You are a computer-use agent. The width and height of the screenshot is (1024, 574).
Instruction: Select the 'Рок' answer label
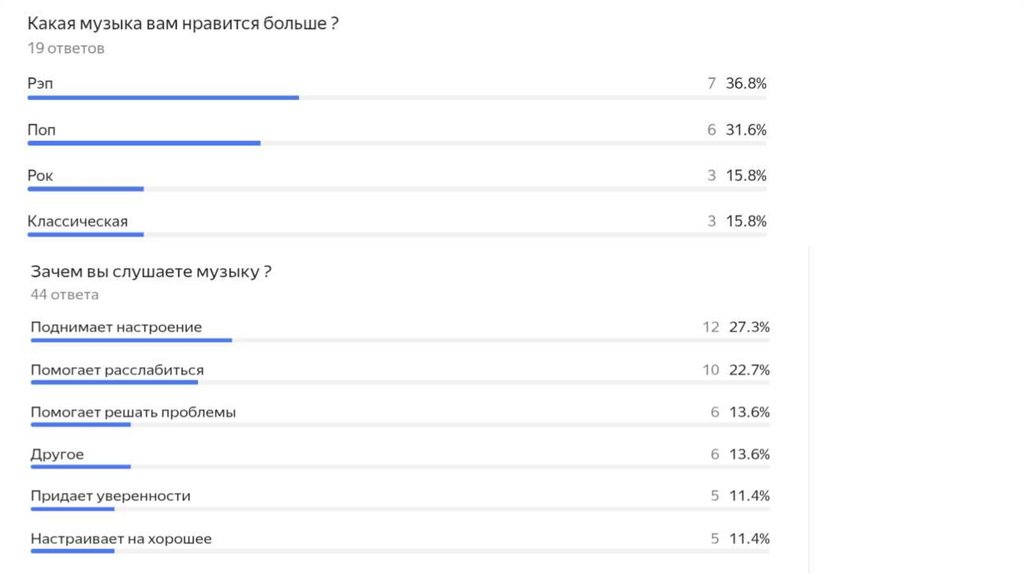(40, 176)
